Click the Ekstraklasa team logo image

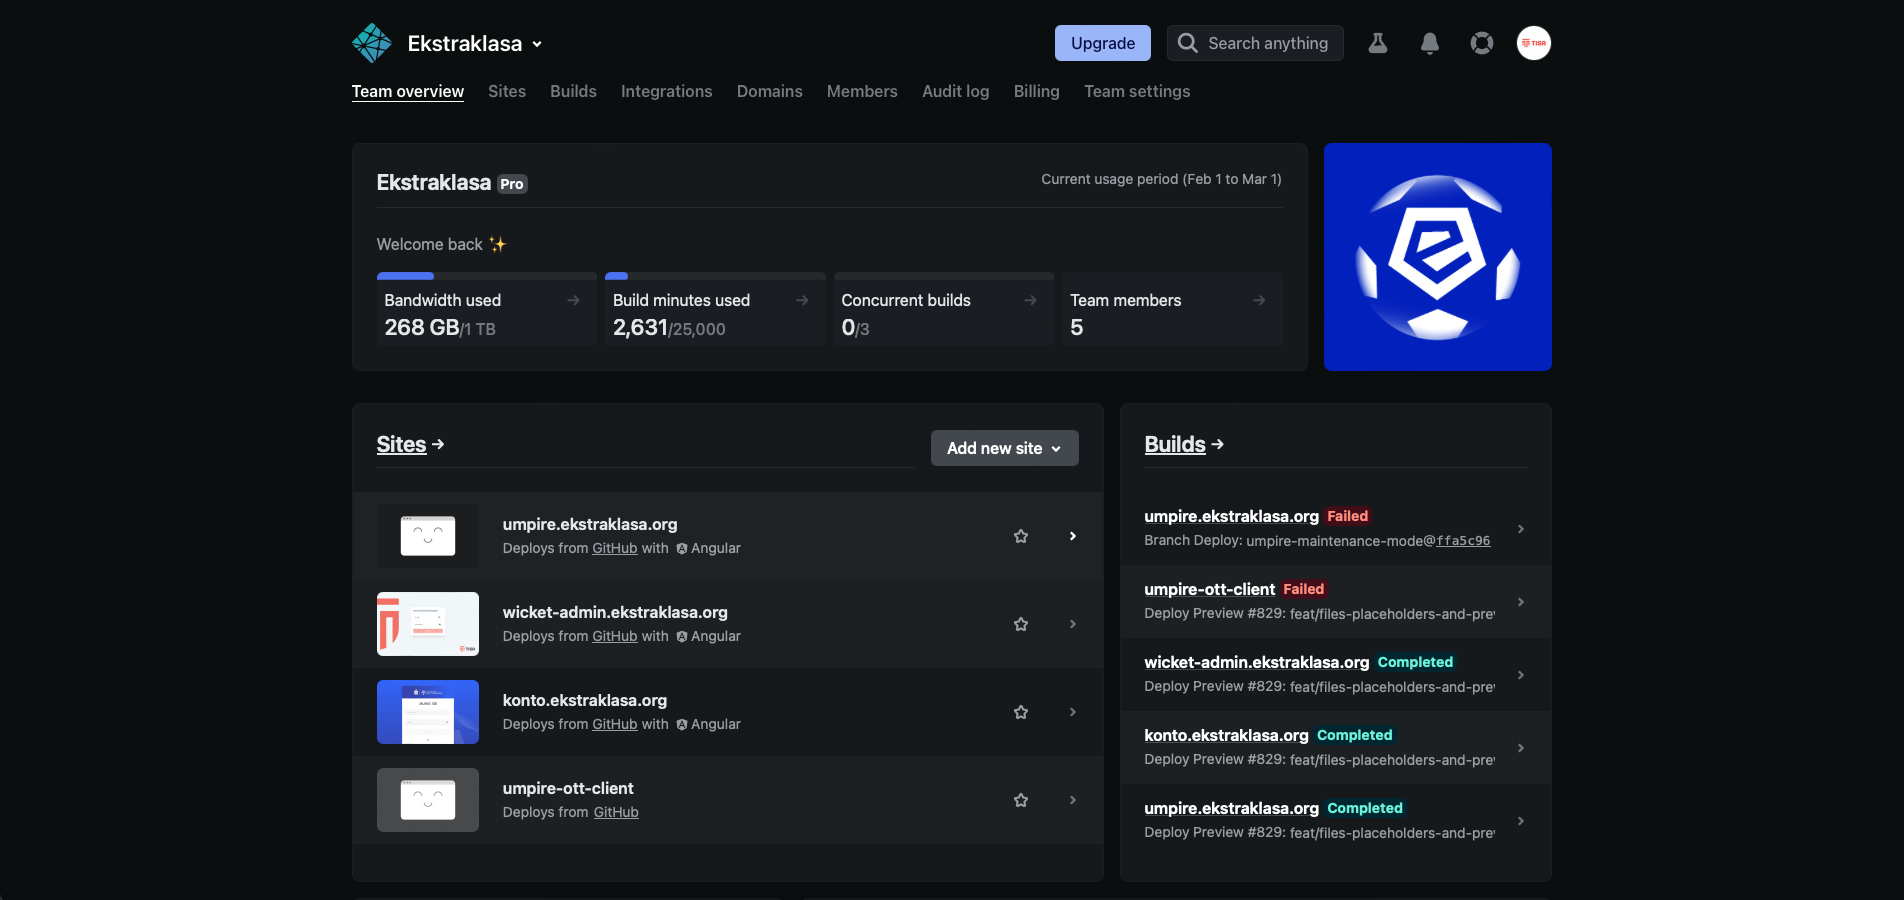[1438, 257]
